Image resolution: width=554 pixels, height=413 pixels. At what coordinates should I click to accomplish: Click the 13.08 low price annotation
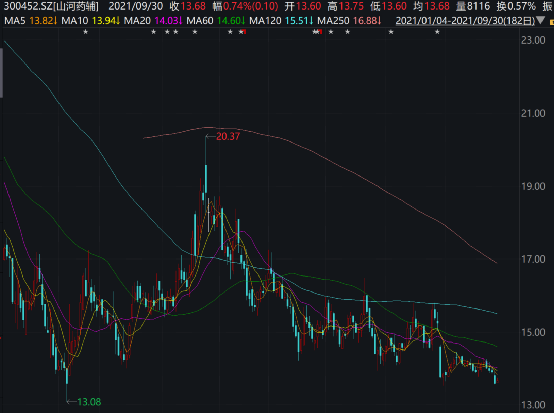click(89, 402)
